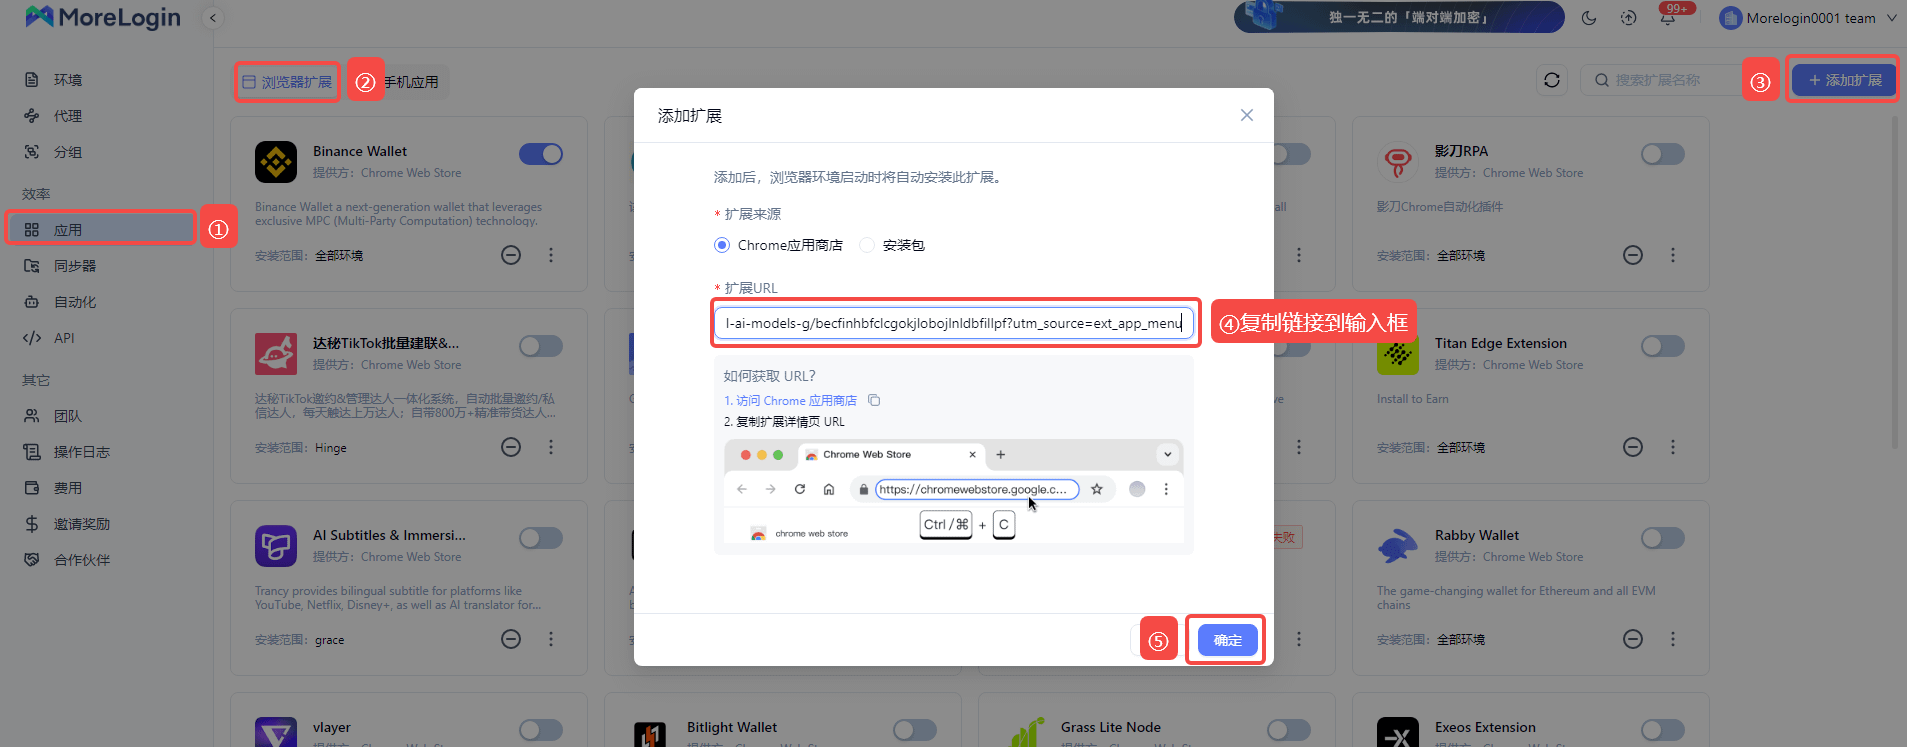
Task: Click the 端对端加密 promotional banner
Action: click(x=1399, y=17)
